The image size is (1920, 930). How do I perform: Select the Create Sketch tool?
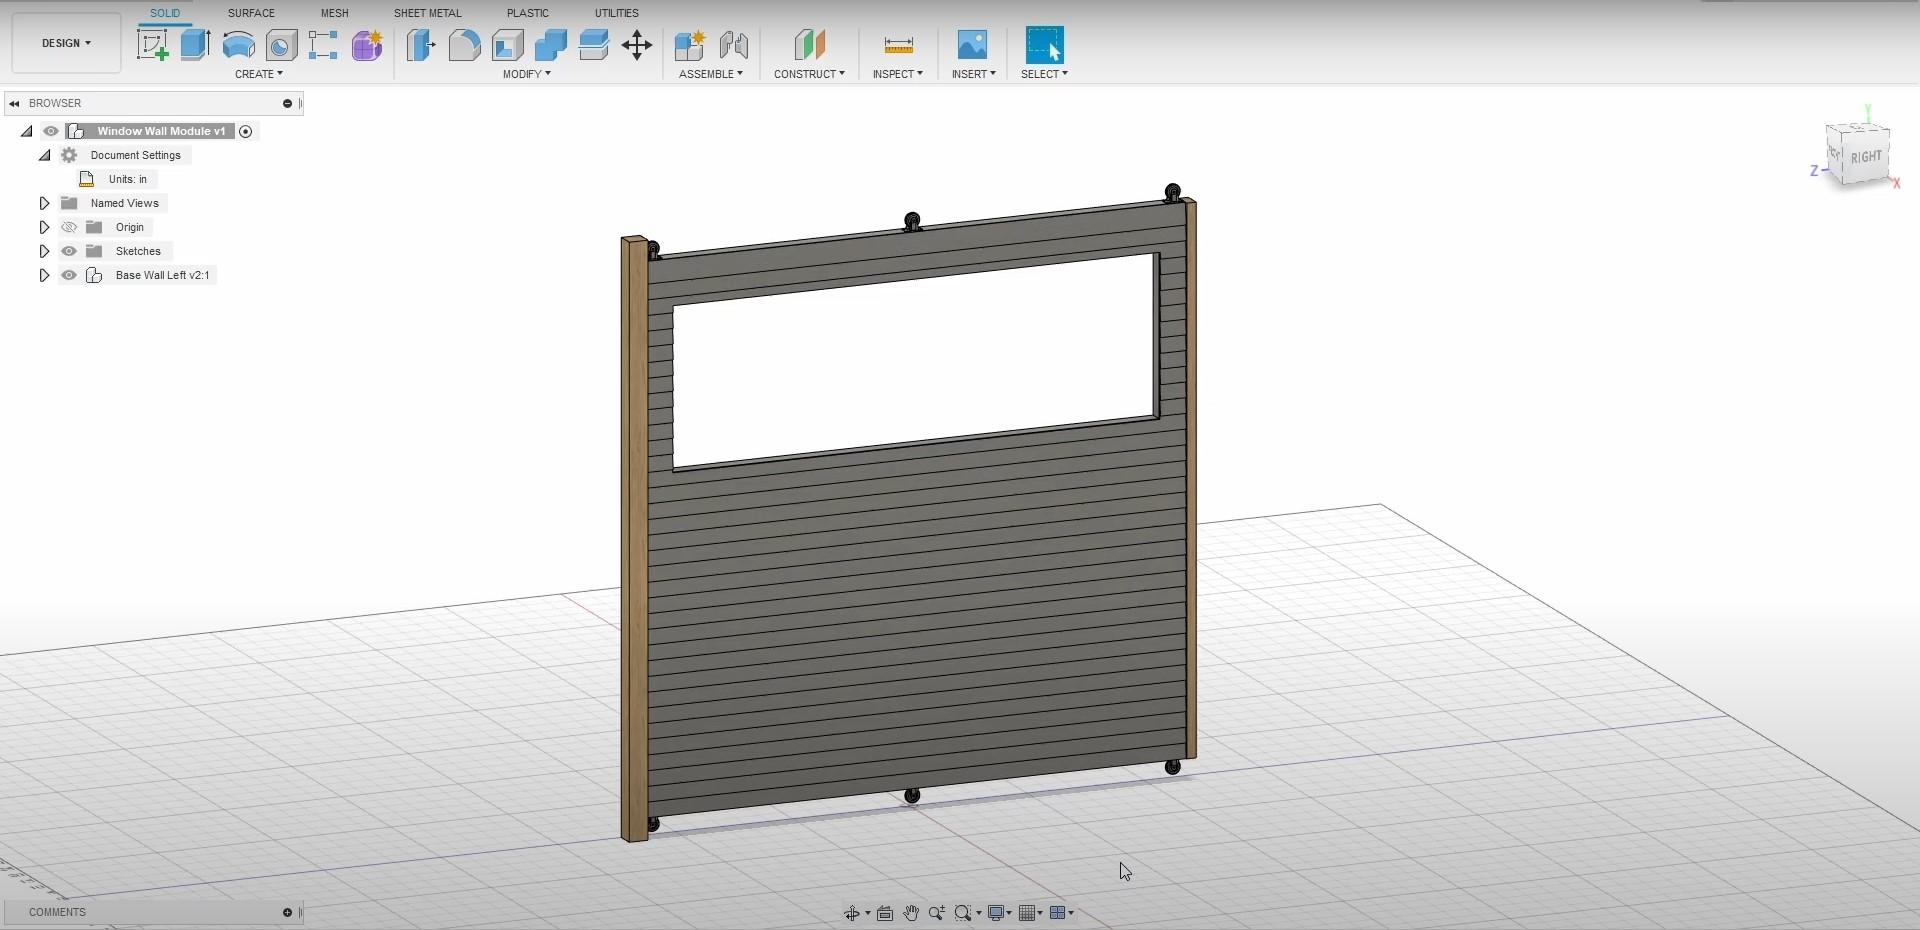coord(153,45)
